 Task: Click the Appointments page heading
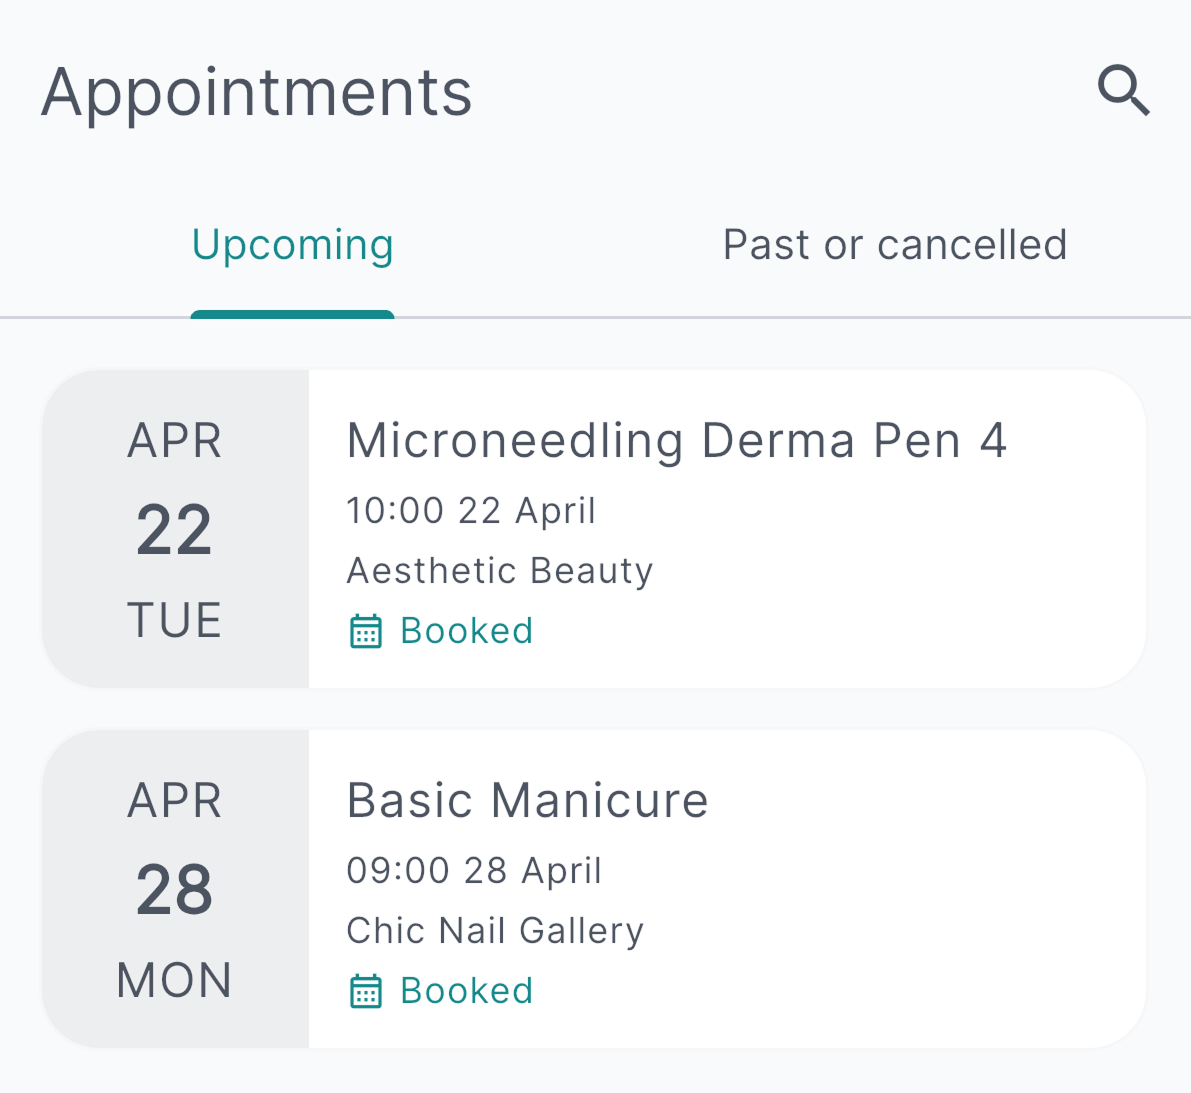256,93
